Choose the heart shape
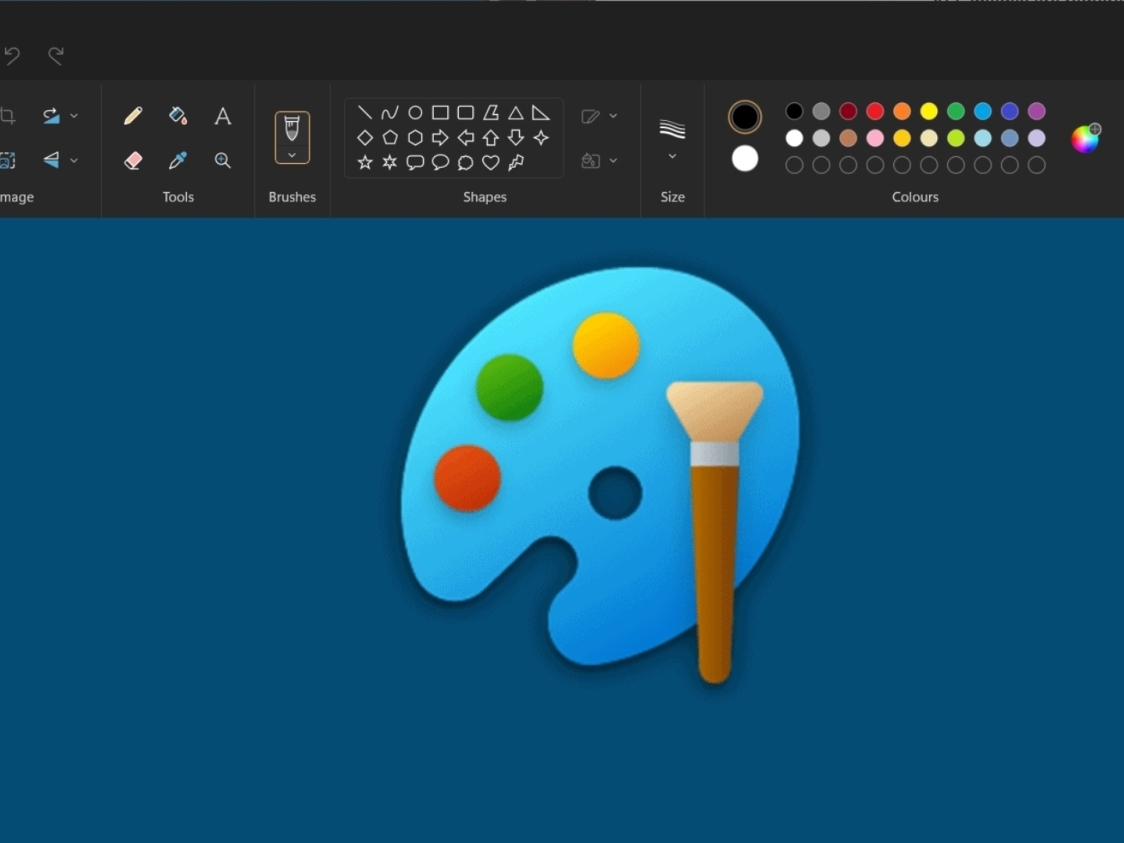The image size is (1124, 843). (491, 162)
